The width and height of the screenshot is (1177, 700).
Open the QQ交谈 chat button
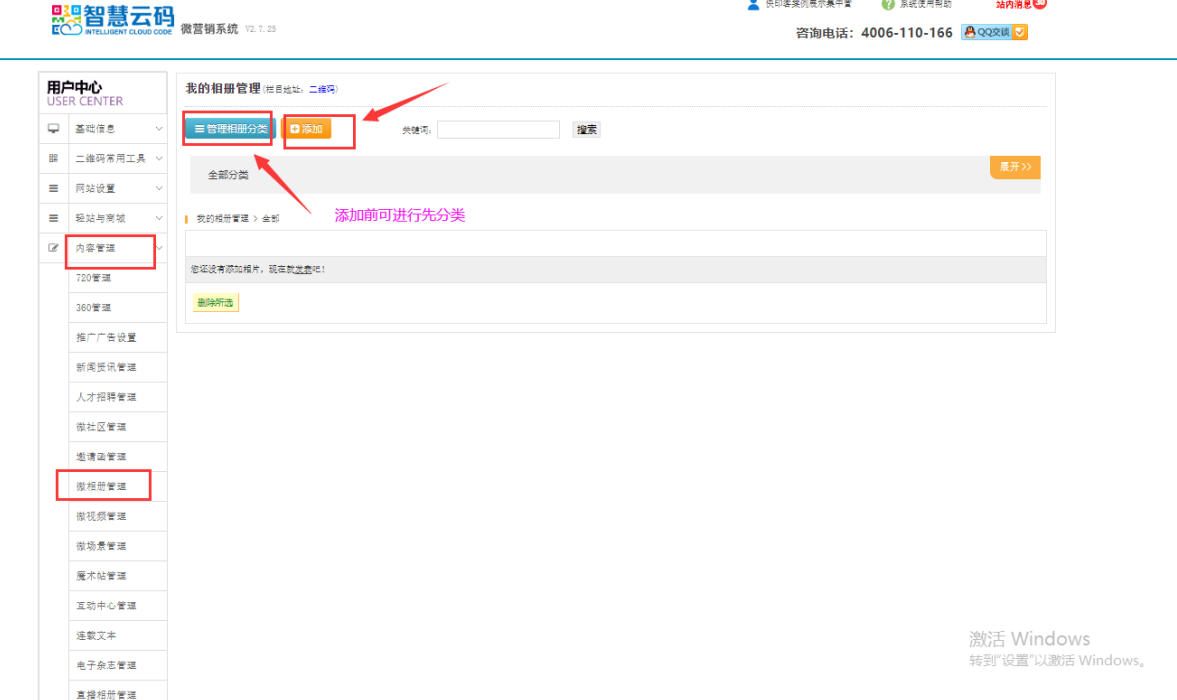click(994, 32)
